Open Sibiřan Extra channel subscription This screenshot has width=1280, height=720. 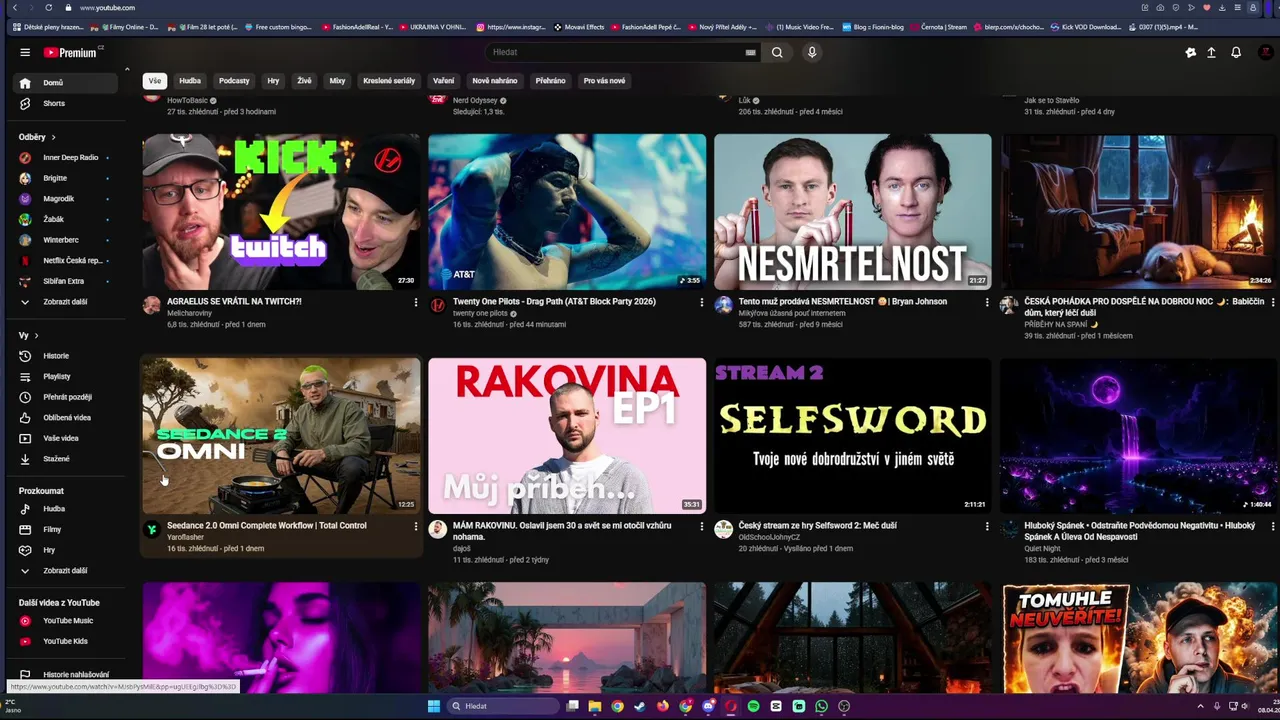(x=66, y=281)
